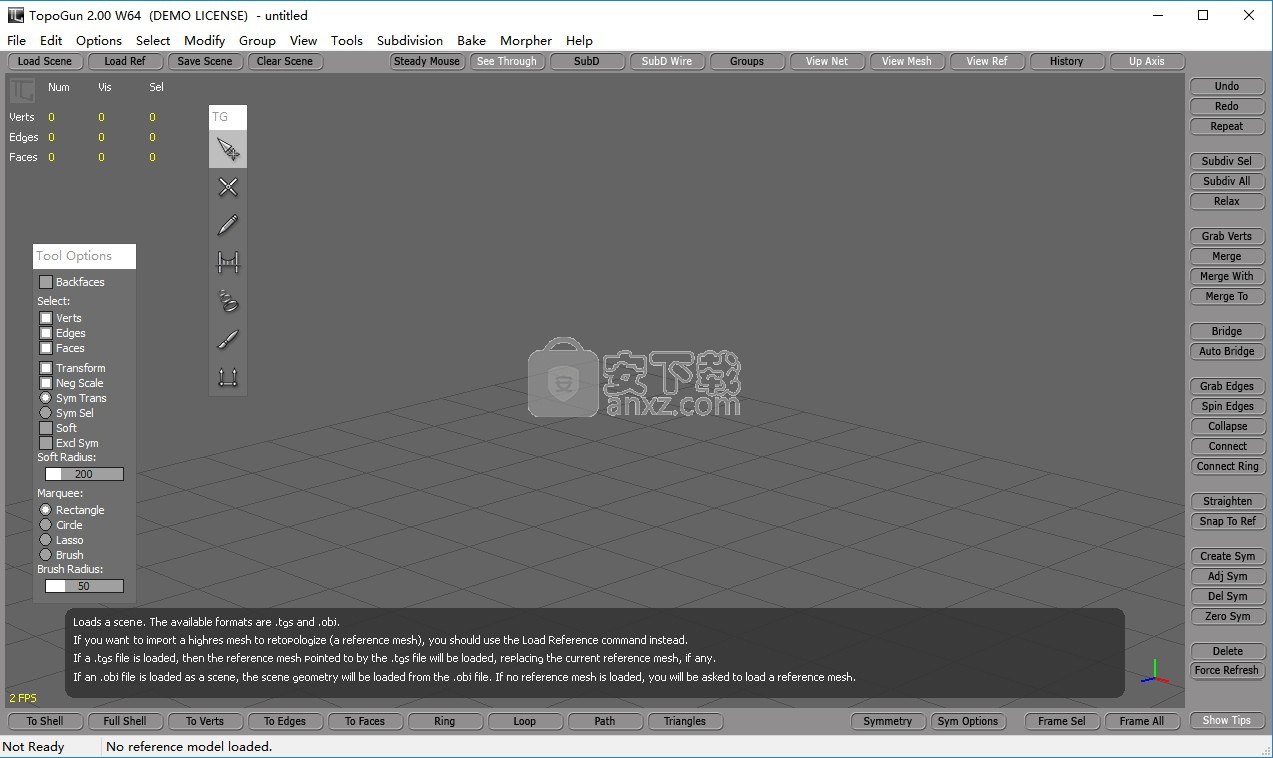
Task: Click the TopoGun icon in the title bar
Action: [x=15, y=15]
